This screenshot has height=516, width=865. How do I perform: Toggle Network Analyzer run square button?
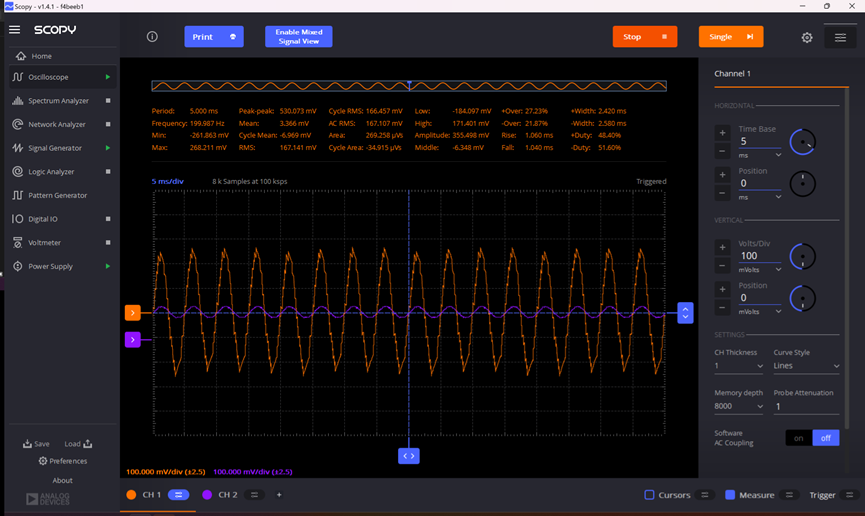pos(108,125)
